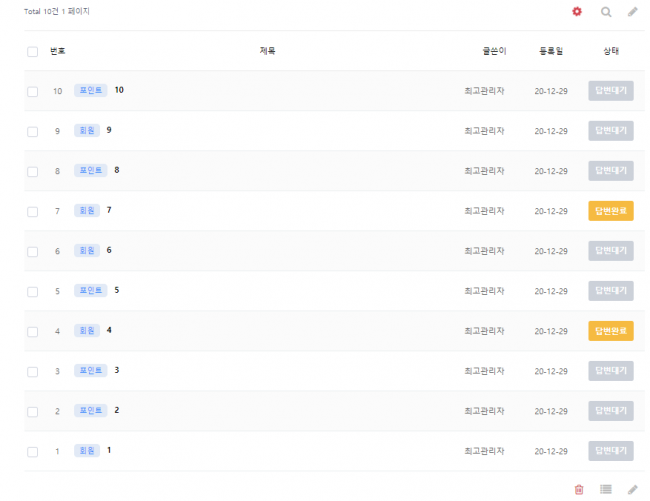Click the 20-12-29 date in row 5
Viewport: 650px width, 501px height.
click(x=551, y=291)
